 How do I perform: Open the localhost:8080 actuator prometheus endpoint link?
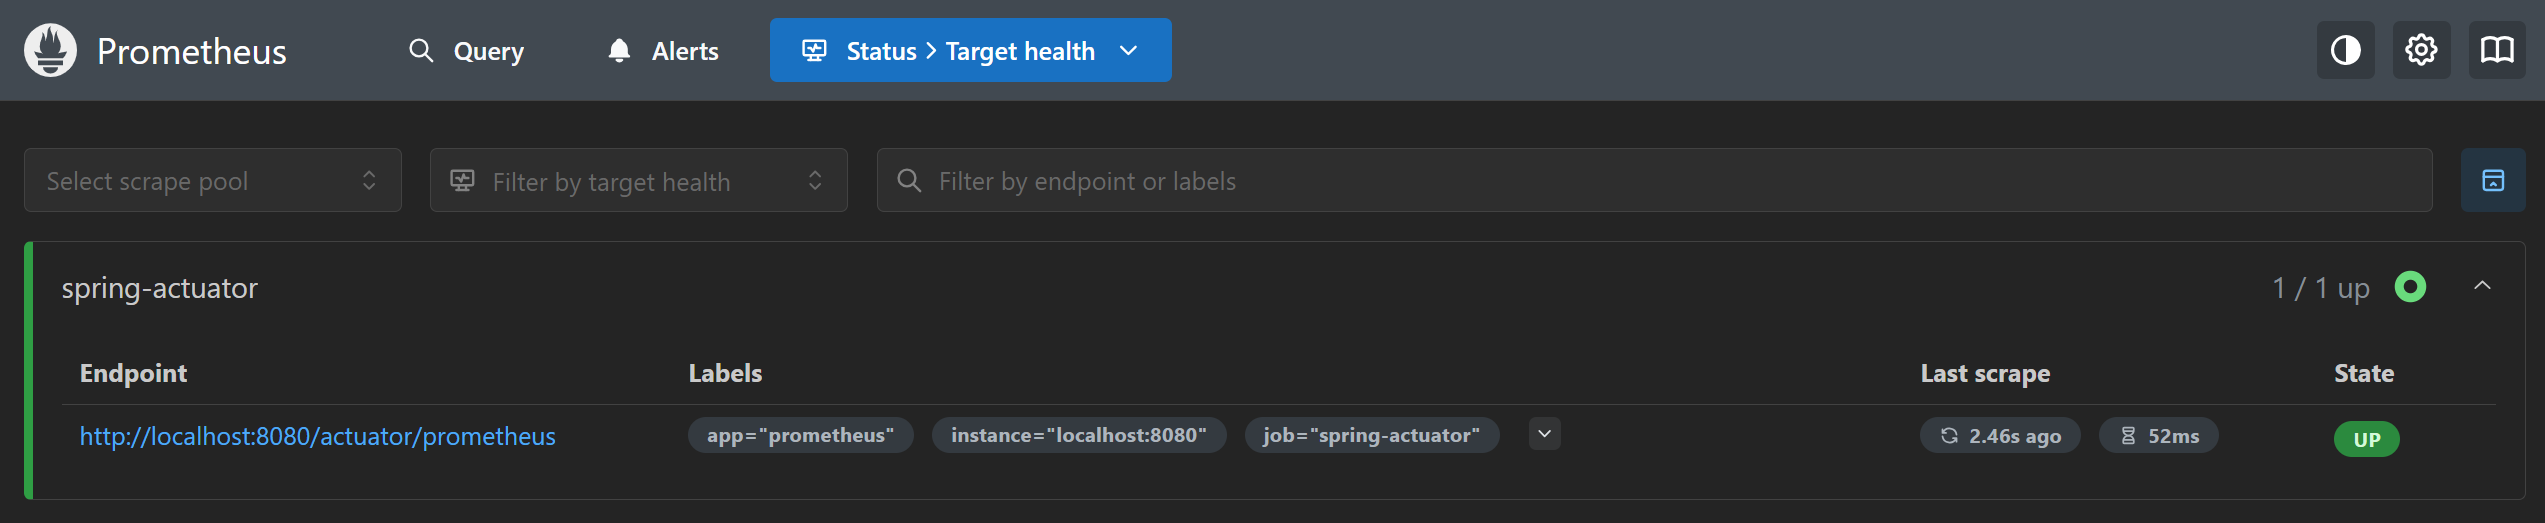(317, 436)
